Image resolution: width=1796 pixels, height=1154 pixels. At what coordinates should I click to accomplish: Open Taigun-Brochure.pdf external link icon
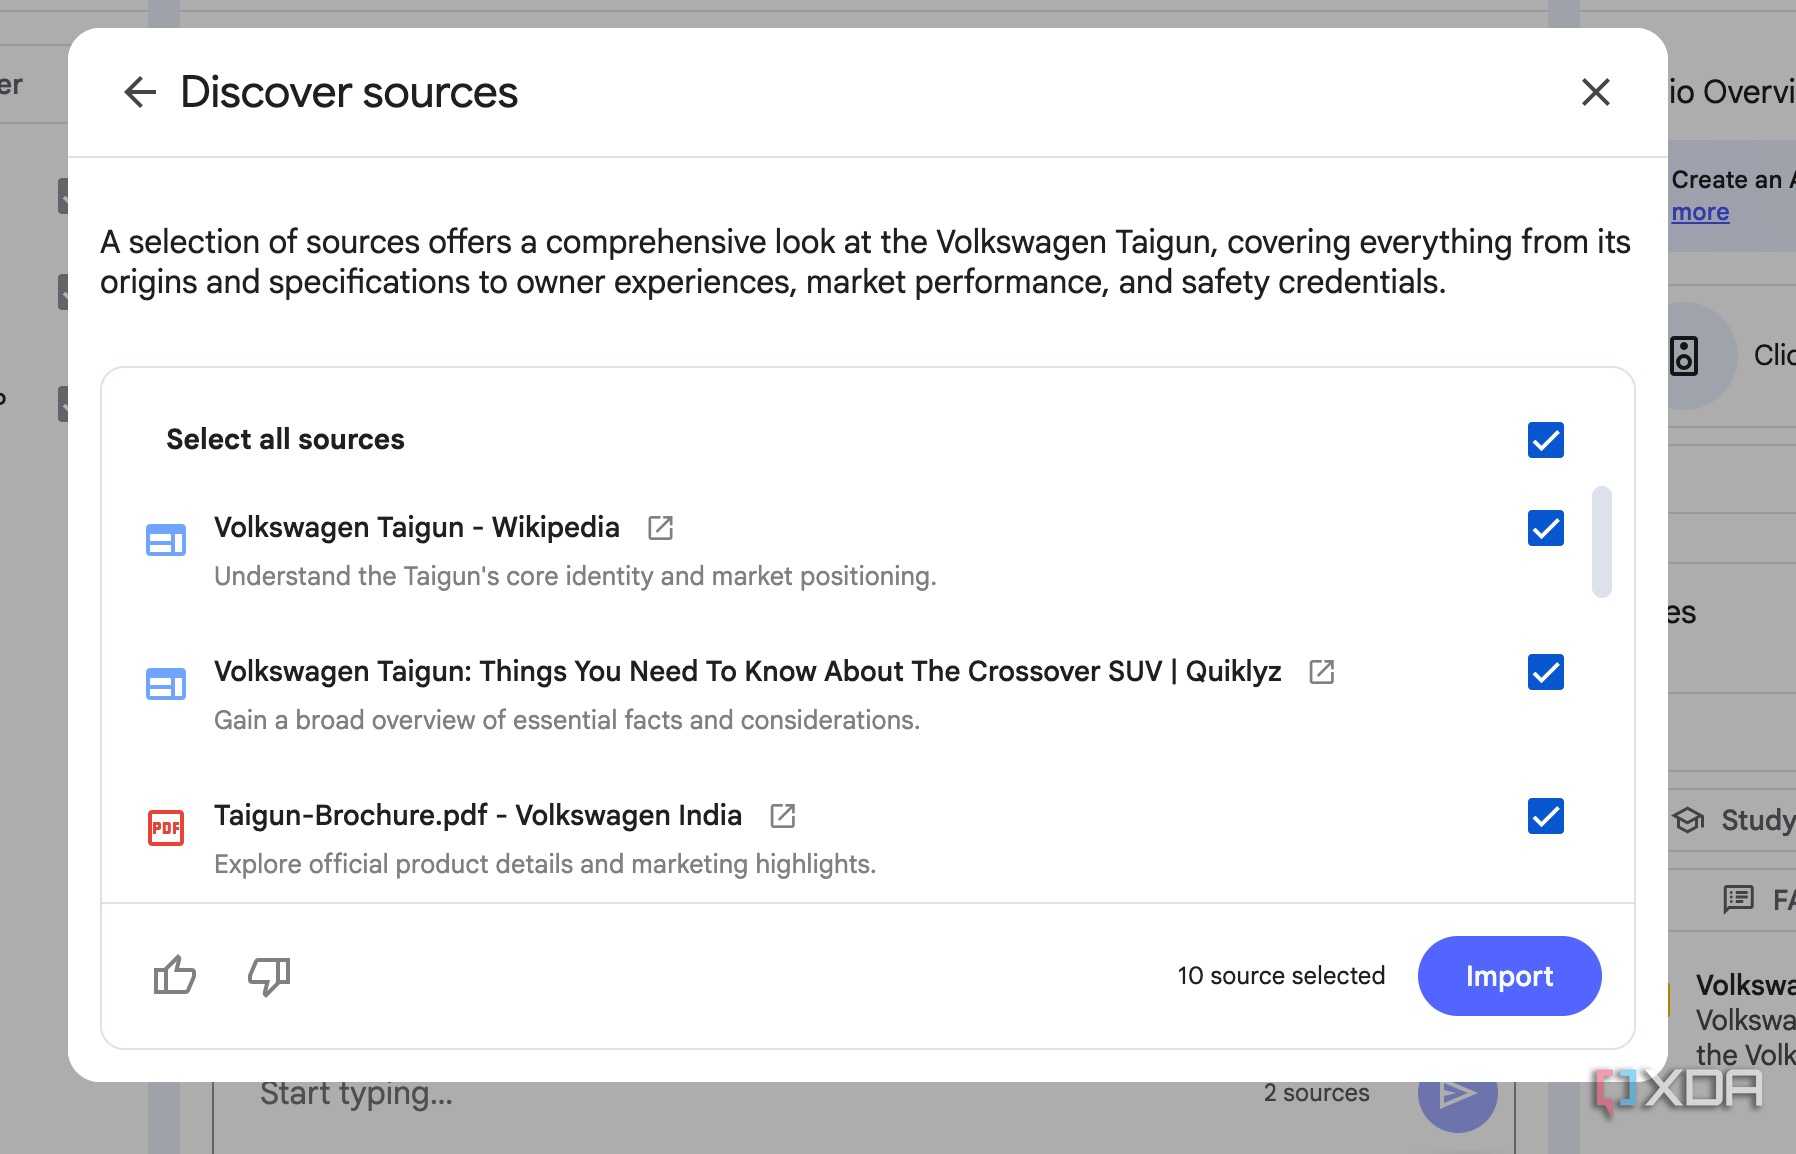[x=782, y=816]
